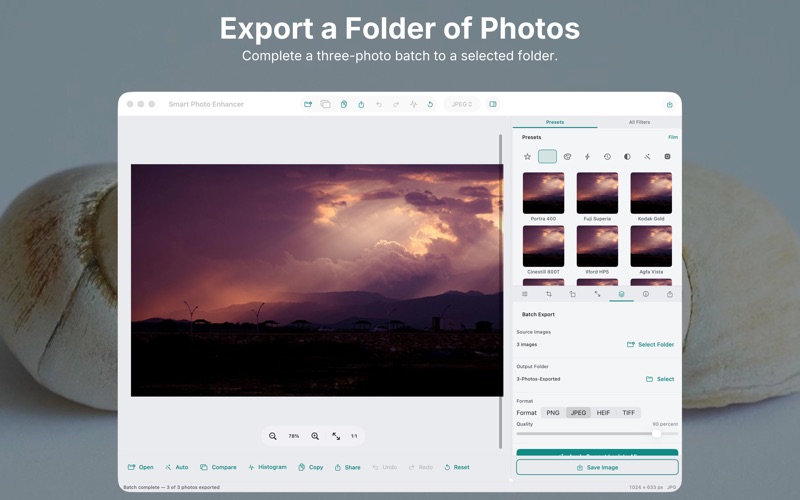Click the compare windows icon in top toolbar
The image size is (800, 500).
click(x=326, y=104)
